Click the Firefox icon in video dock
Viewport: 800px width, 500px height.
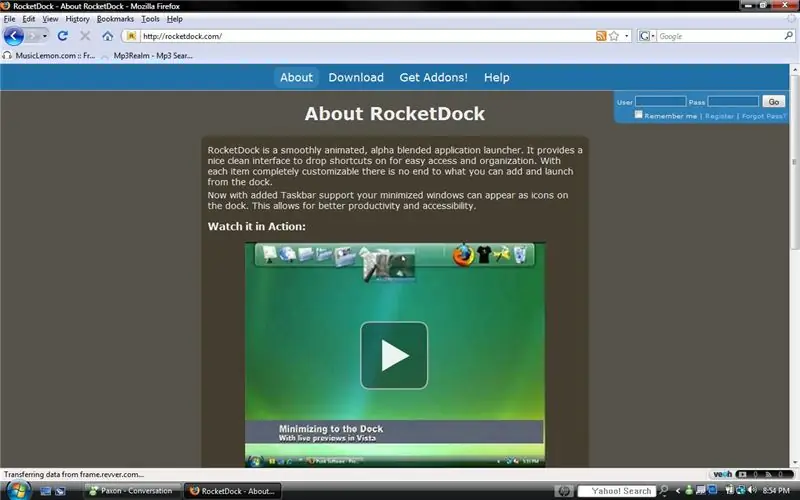click(x=463, y=255)
